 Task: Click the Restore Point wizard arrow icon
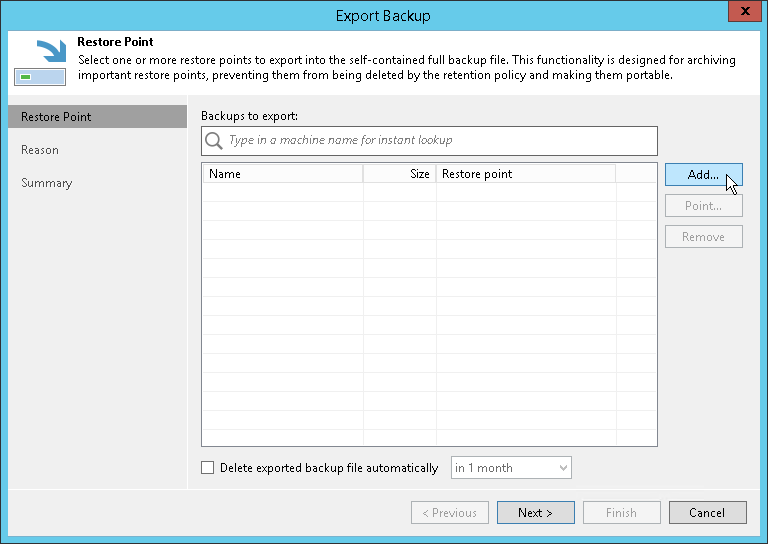[40, 62]
